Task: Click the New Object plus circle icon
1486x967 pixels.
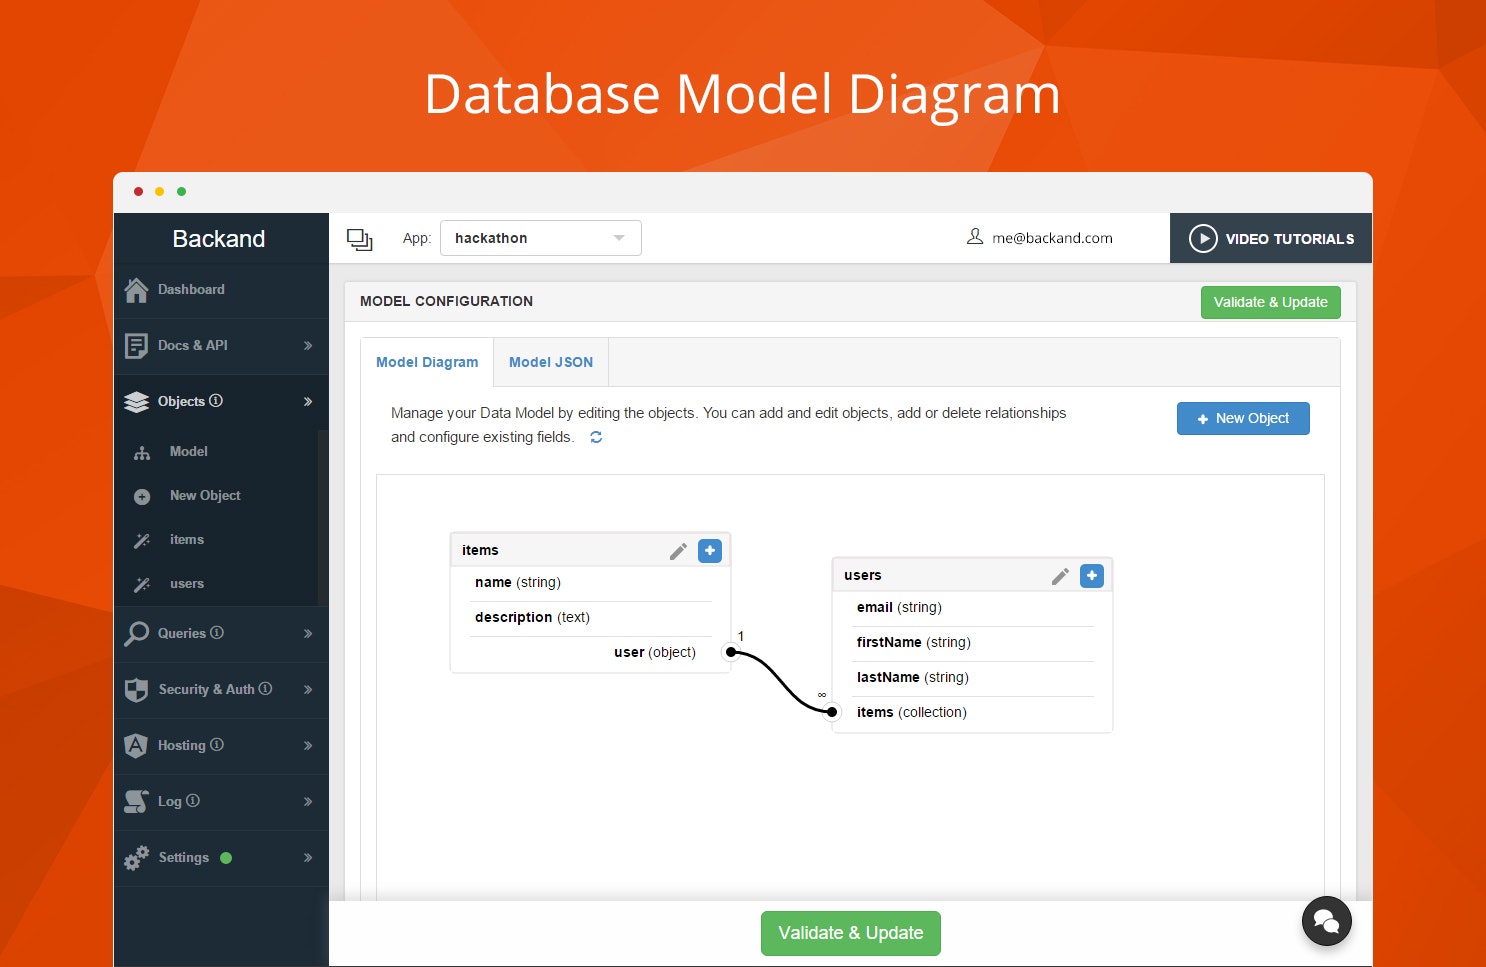Action: (142, 497)
